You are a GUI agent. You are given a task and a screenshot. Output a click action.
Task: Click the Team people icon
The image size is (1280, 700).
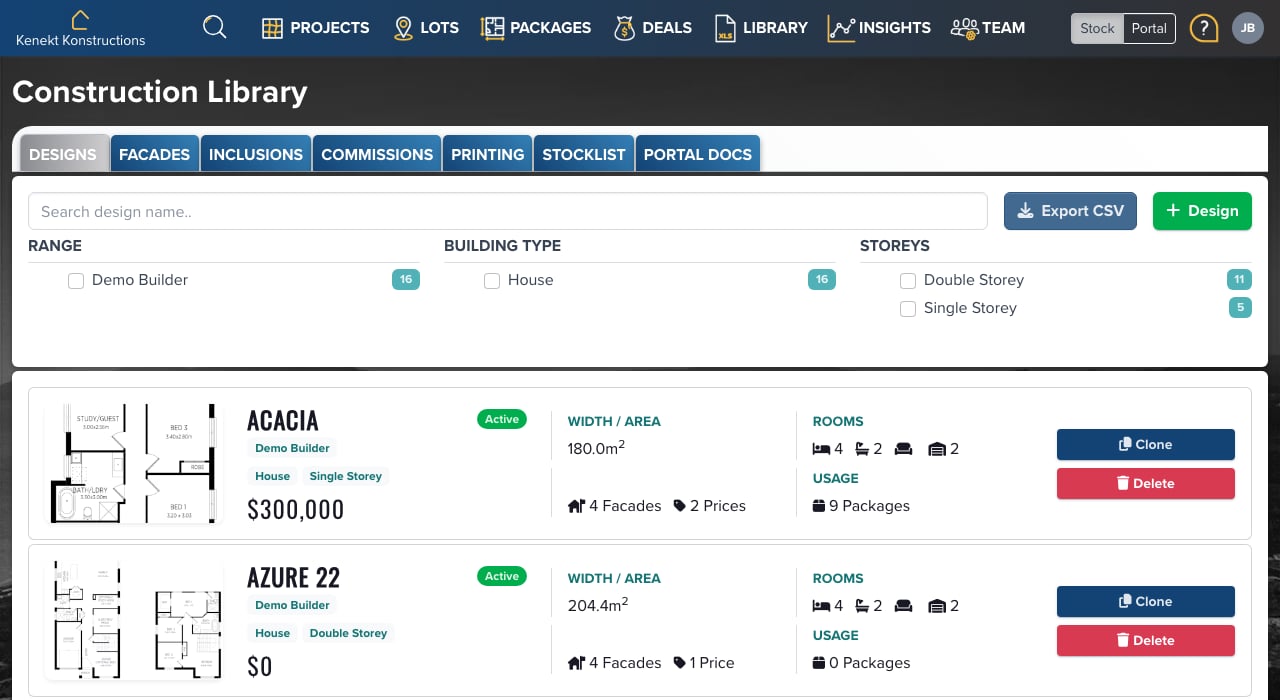tap(964, 28)
